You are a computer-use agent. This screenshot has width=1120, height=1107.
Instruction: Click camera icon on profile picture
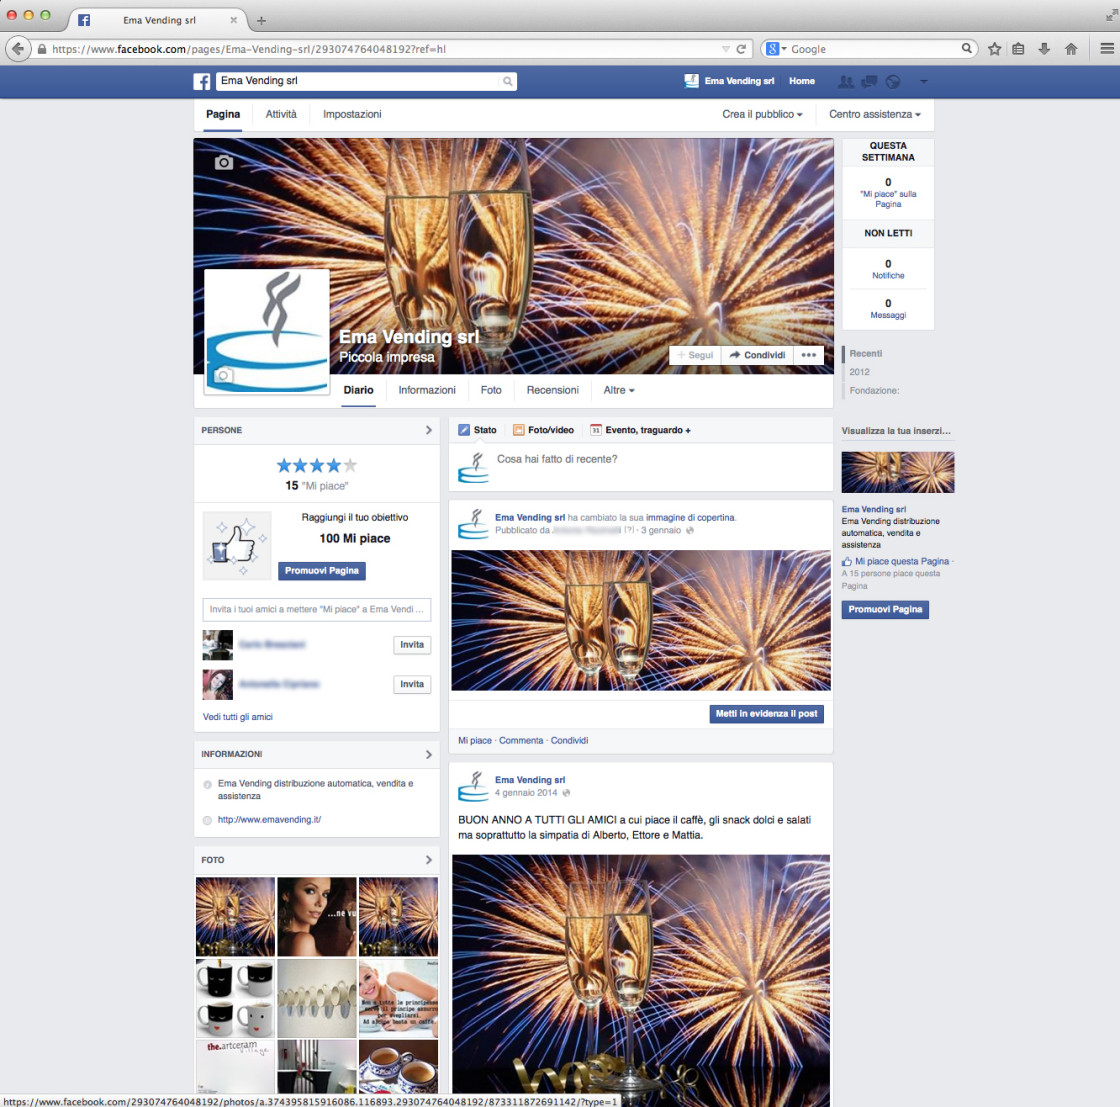[224, 376]
